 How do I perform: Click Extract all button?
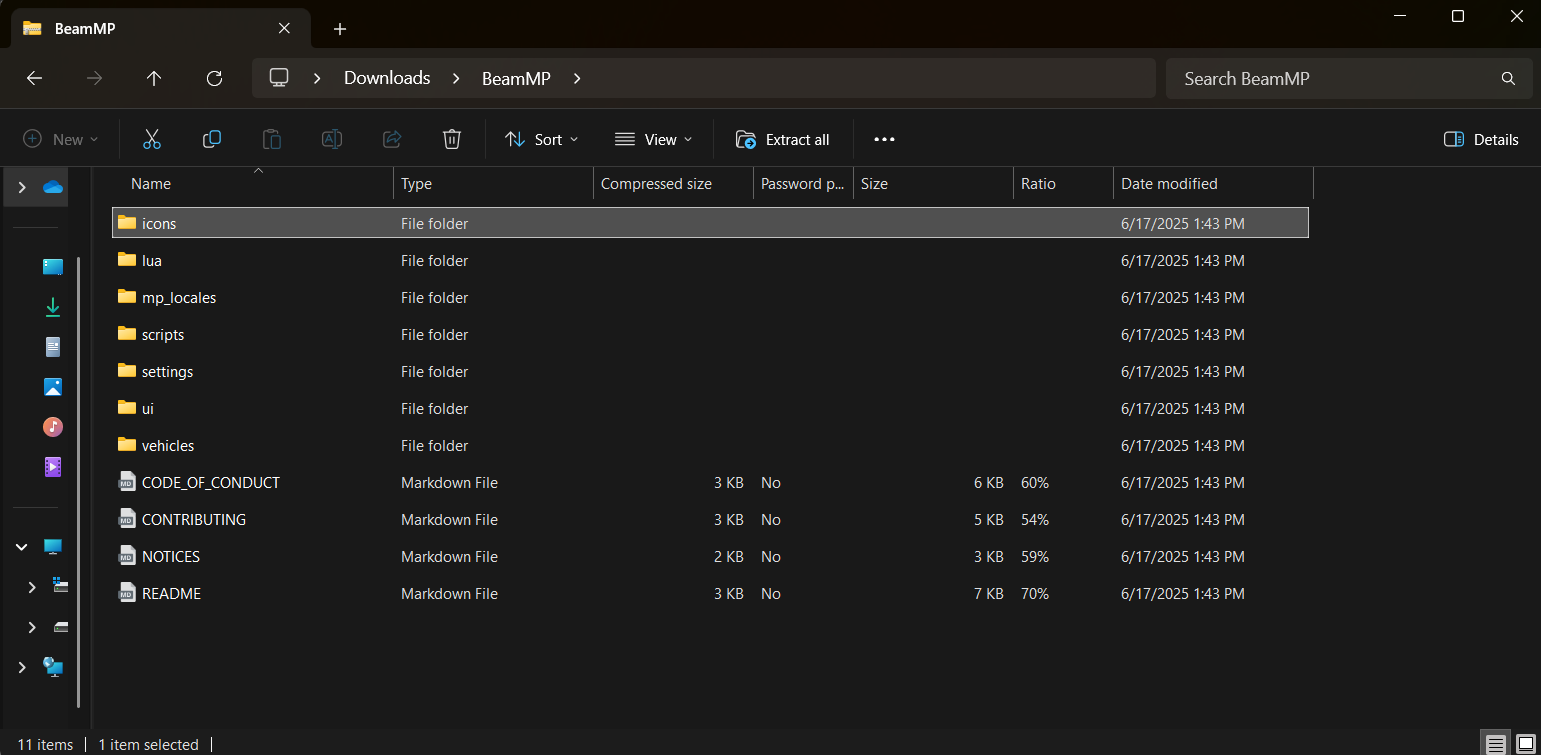pyautogui.click(x=783, y=139)
